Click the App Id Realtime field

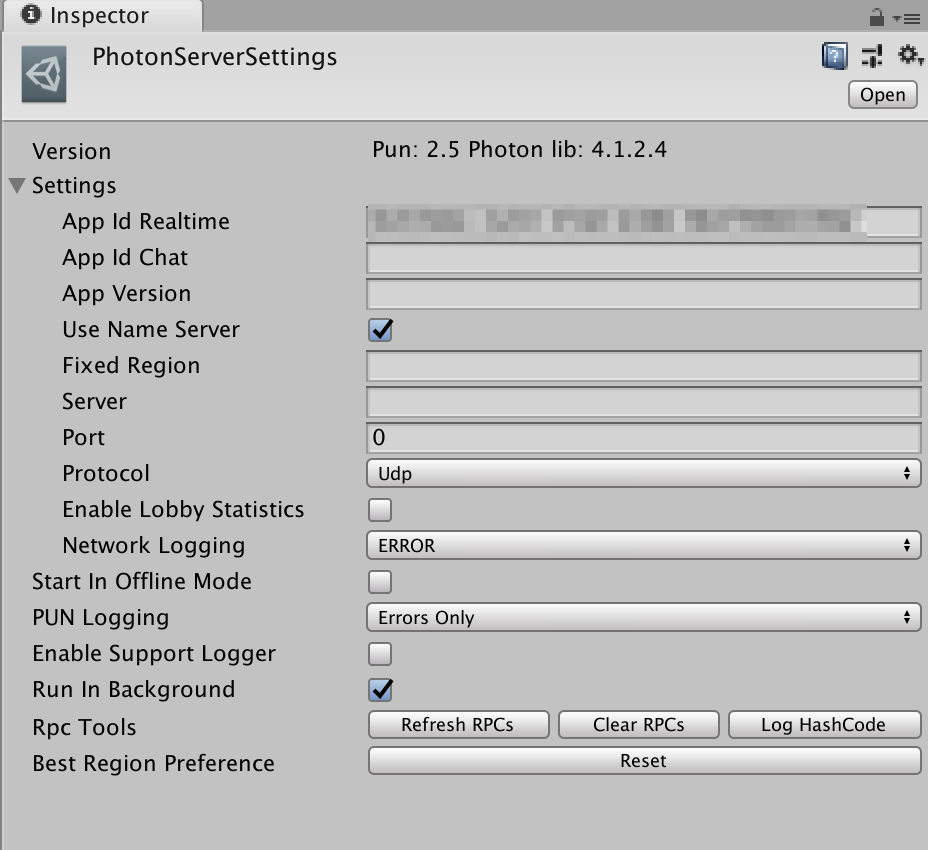tap(643, 222)
